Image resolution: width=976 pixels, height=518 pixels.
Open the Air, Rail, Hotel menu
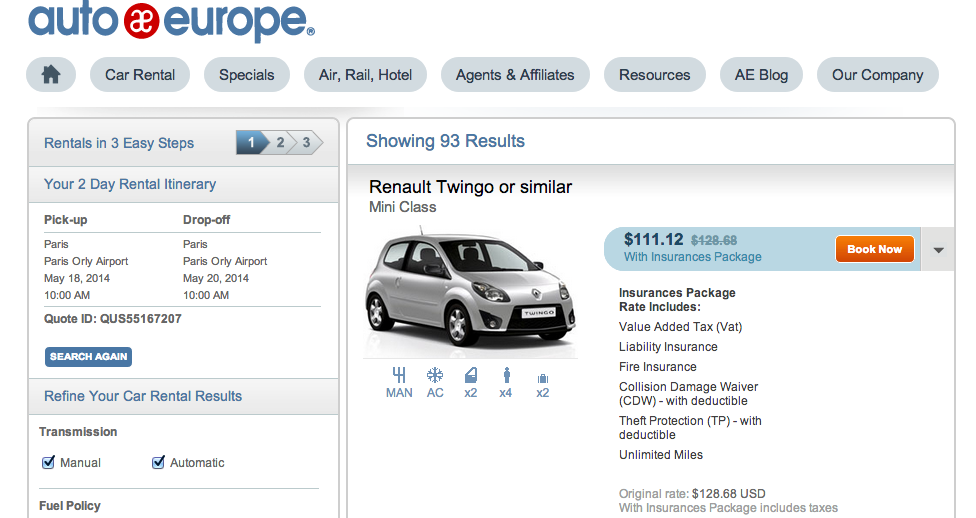tap(365, 75)
